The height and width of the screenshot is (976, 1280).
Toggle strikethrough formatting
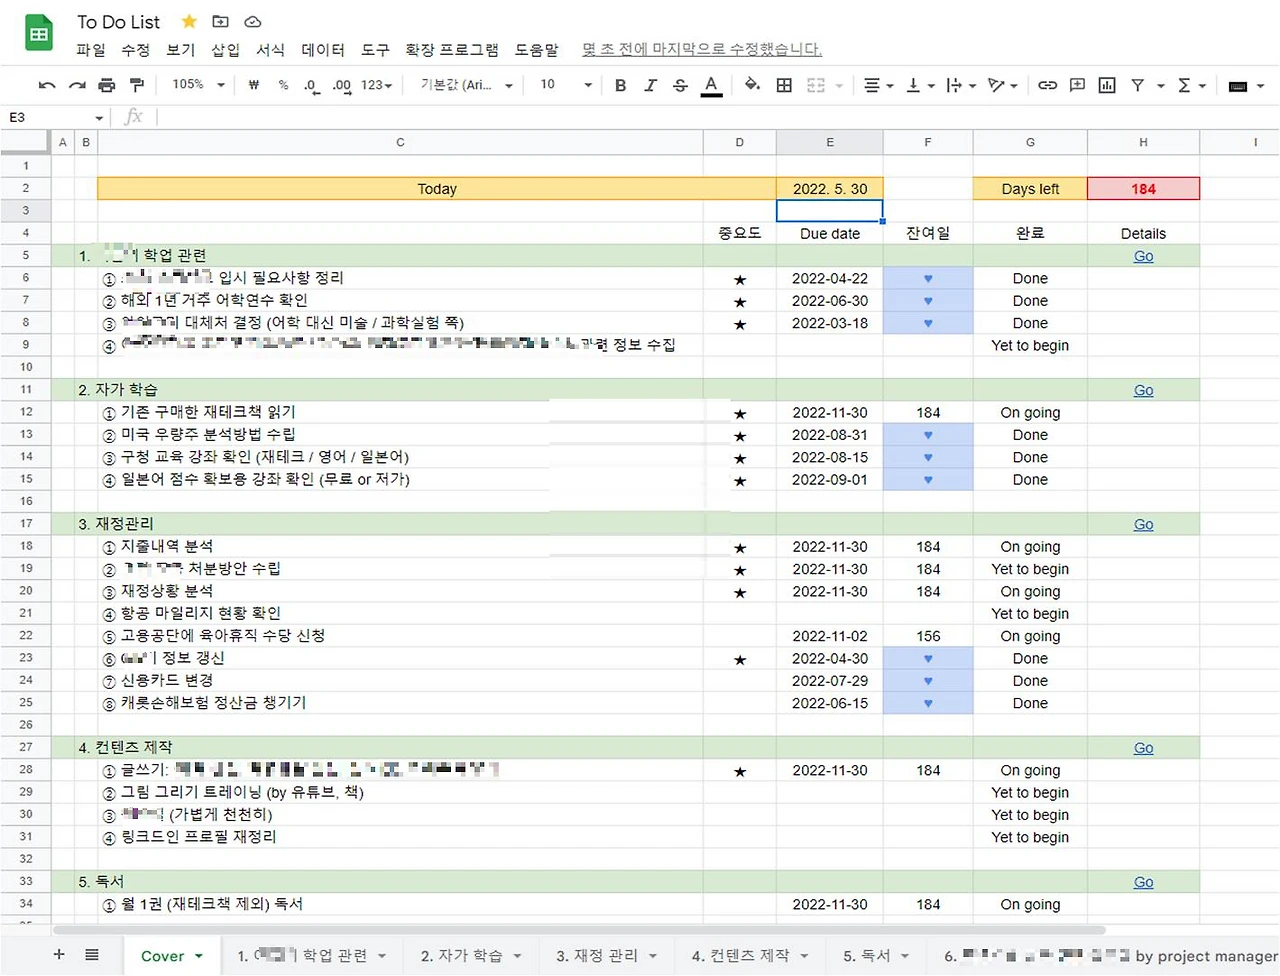point(681,85)
